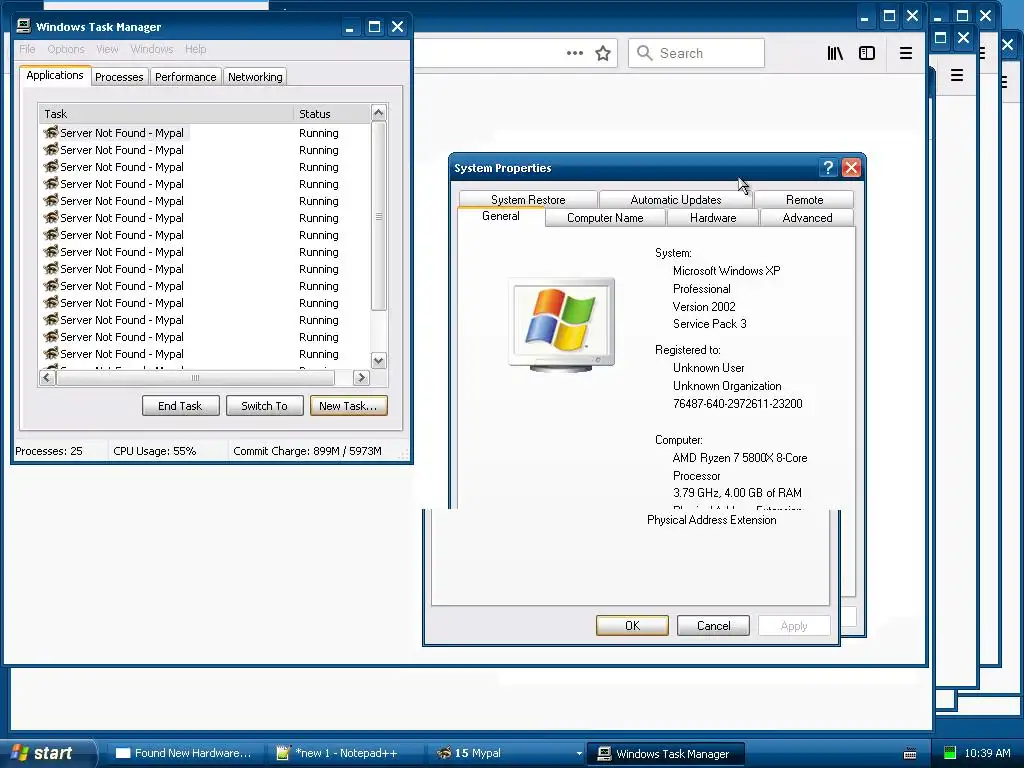Click the Commit Charge status bar entry

[x=308, y=451]
